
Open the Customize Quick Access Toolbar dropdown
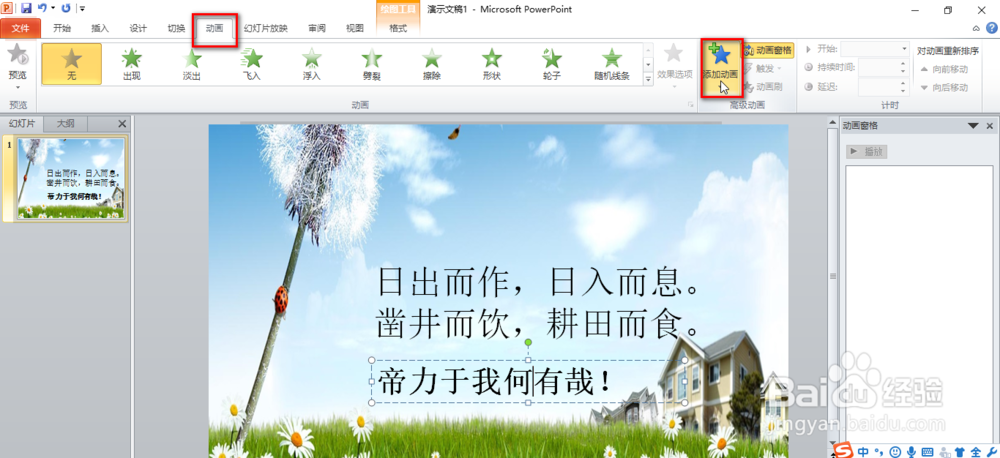click(82, 9)
